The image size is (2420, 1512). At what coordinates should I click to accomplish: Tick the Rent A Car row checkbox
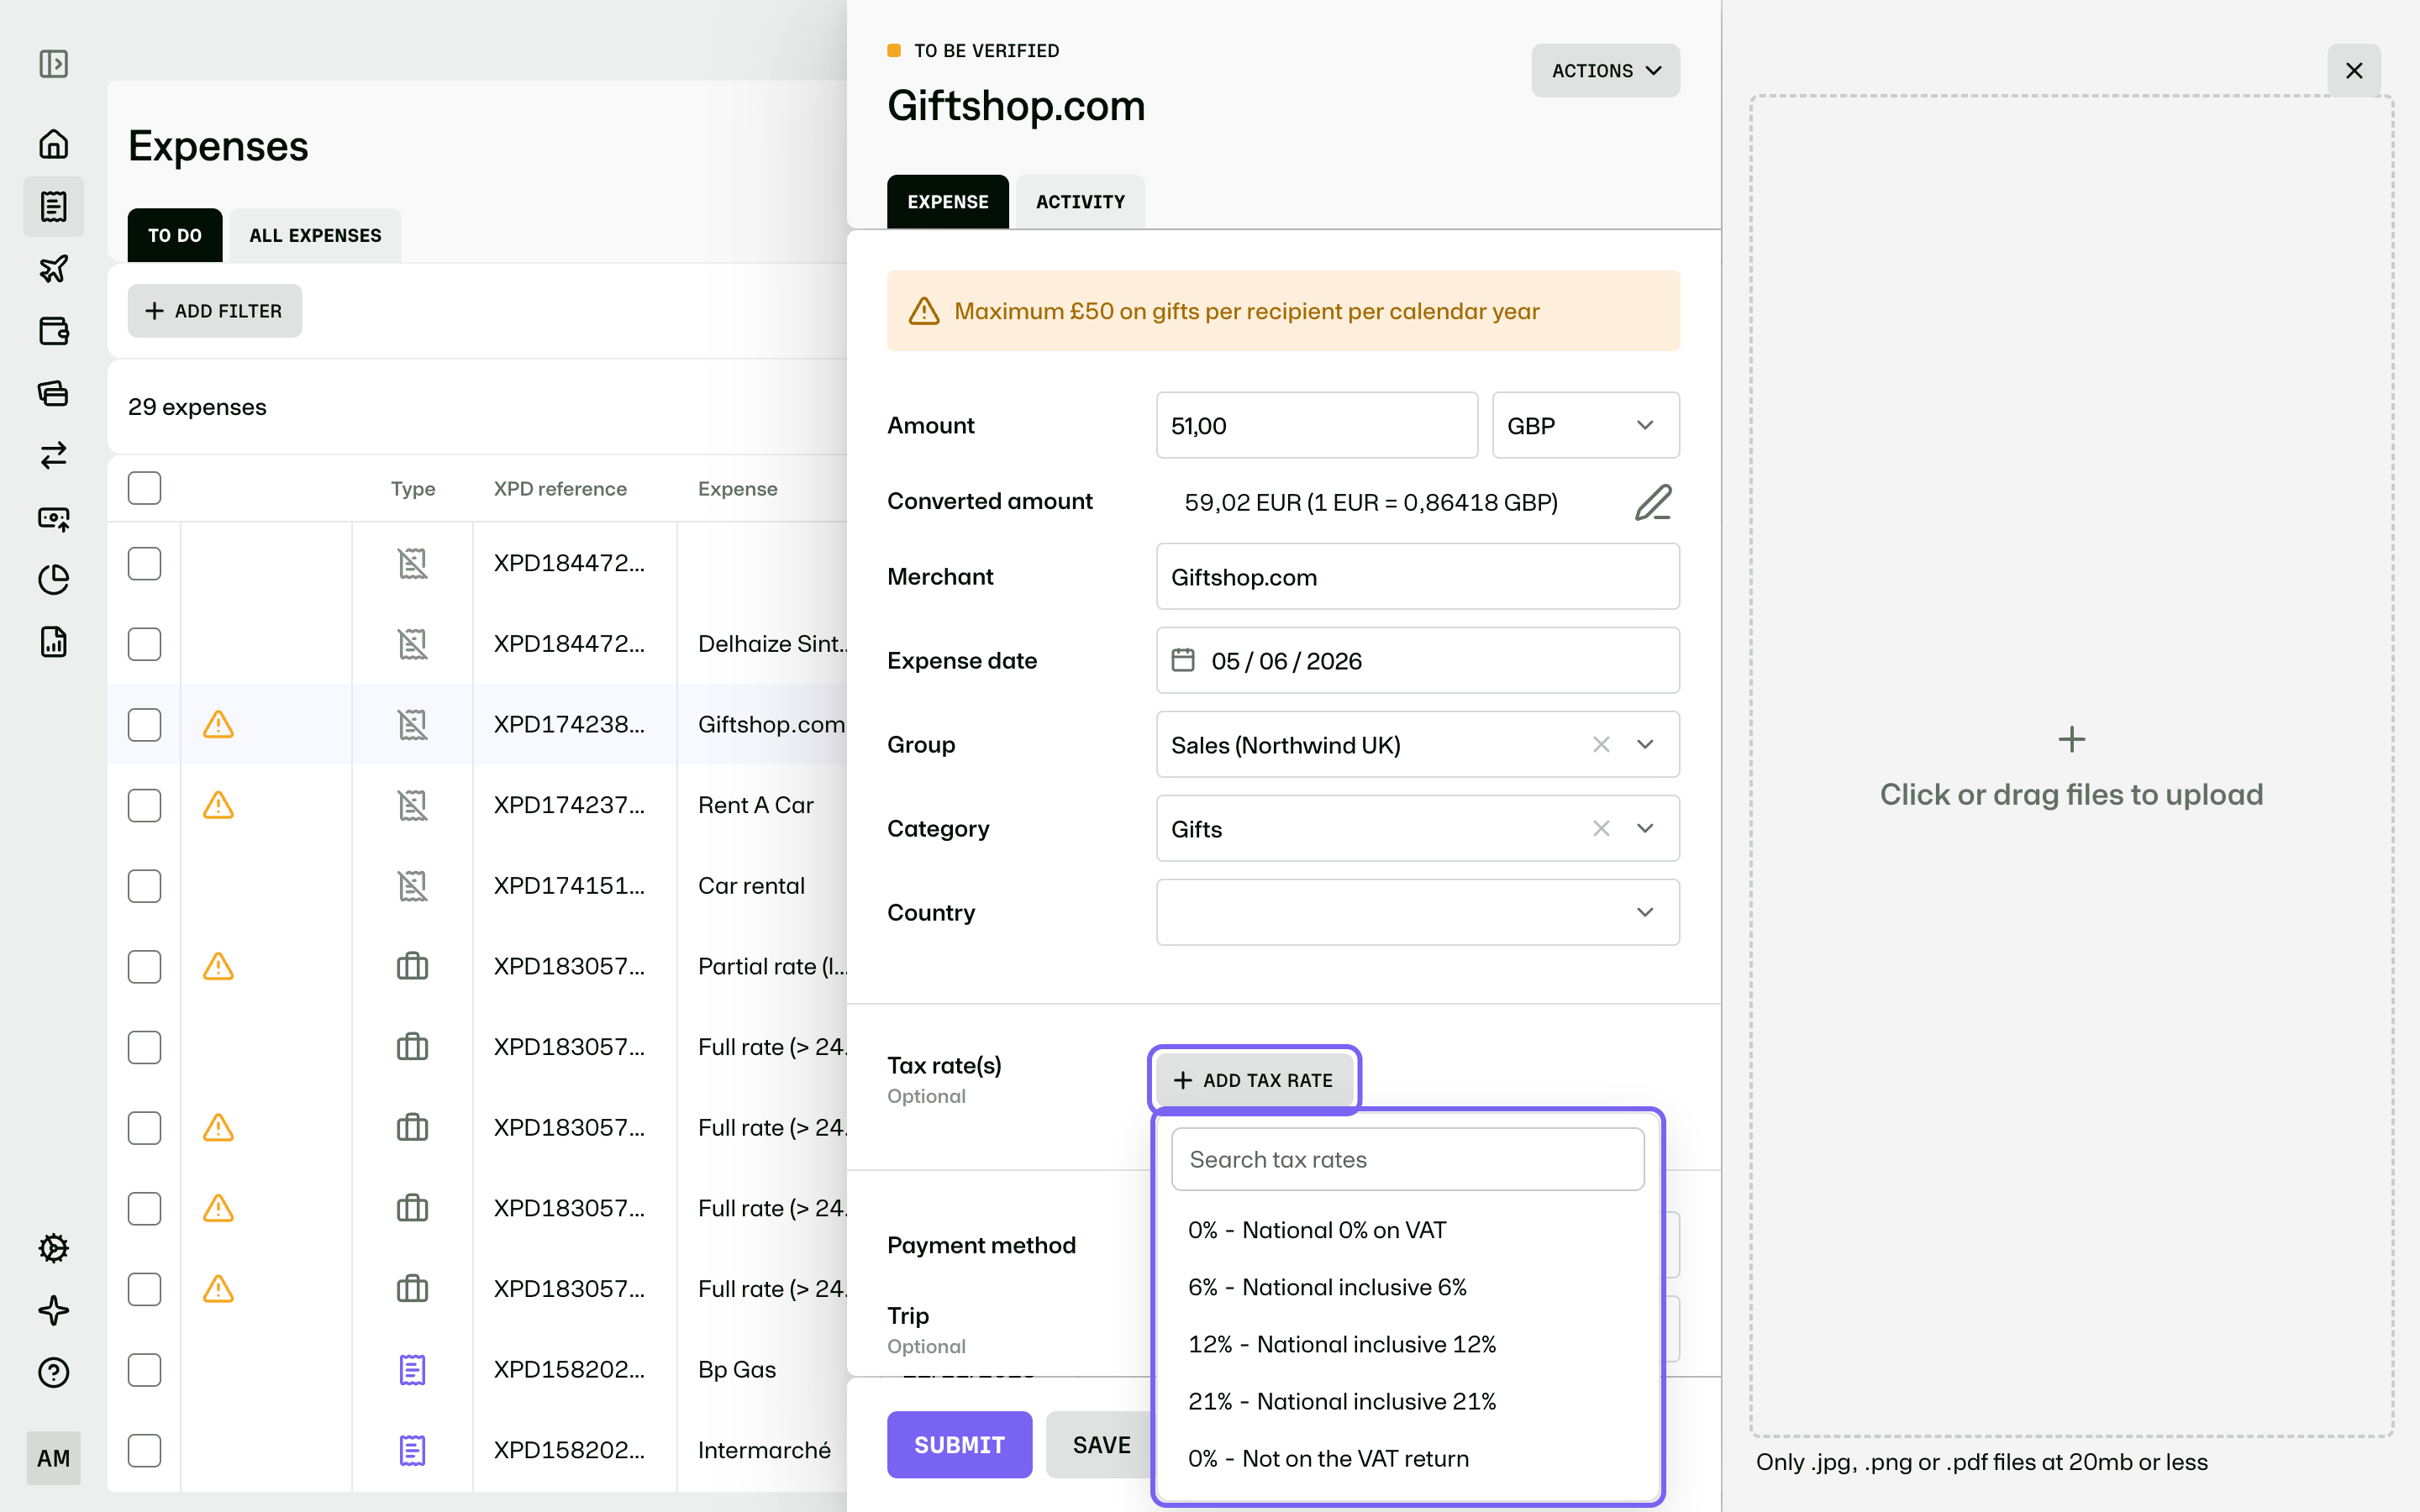144,805
